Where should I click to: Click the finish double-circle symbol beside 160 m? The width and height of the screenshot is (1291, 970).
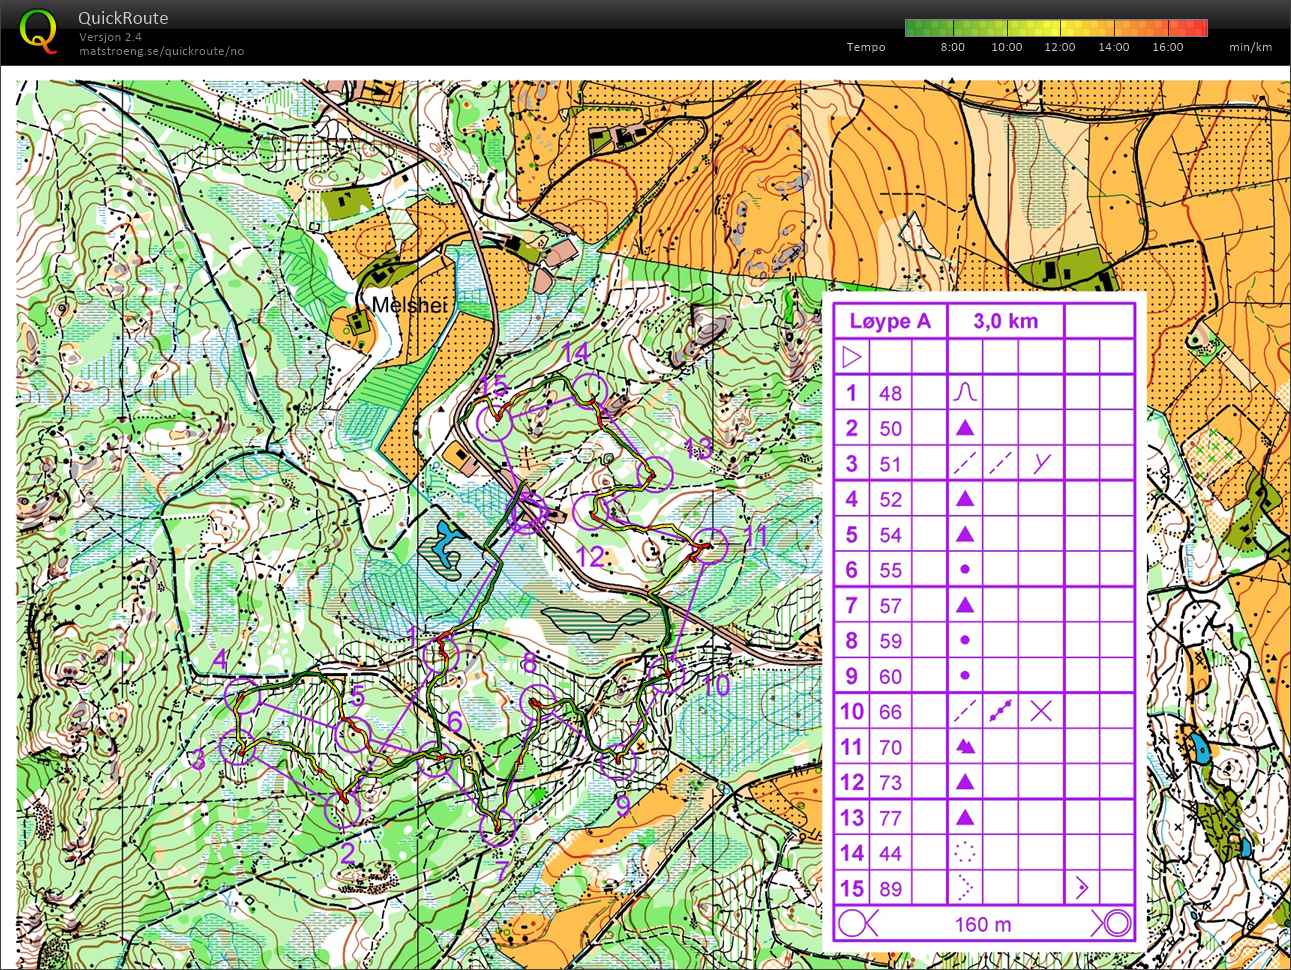1113,923
